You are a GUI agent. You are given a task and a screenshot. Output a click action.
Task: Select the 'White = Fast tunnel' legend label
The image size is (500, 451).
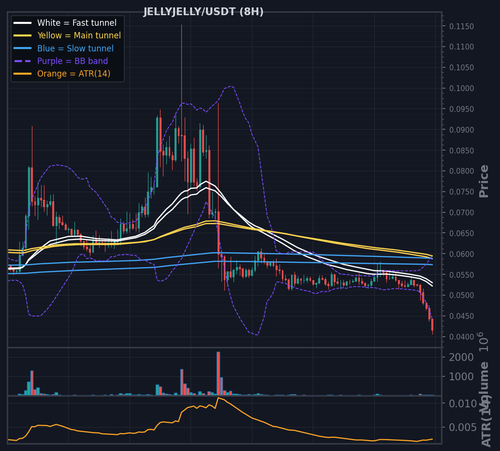pyautogui.click(x=77, y=23)
